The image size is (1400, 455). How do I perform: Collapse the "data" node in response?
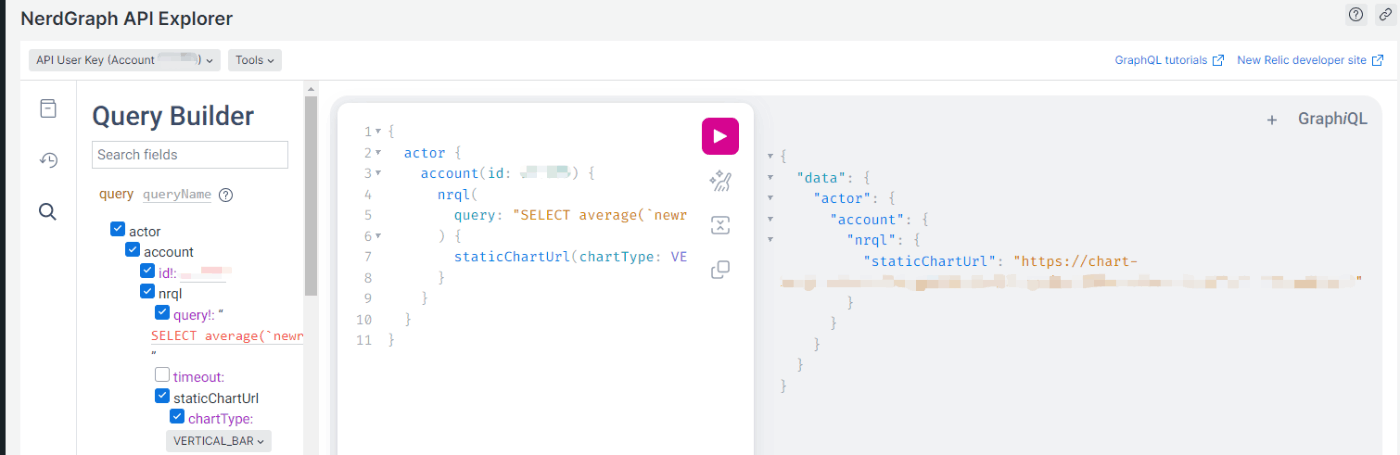point(770,177)
